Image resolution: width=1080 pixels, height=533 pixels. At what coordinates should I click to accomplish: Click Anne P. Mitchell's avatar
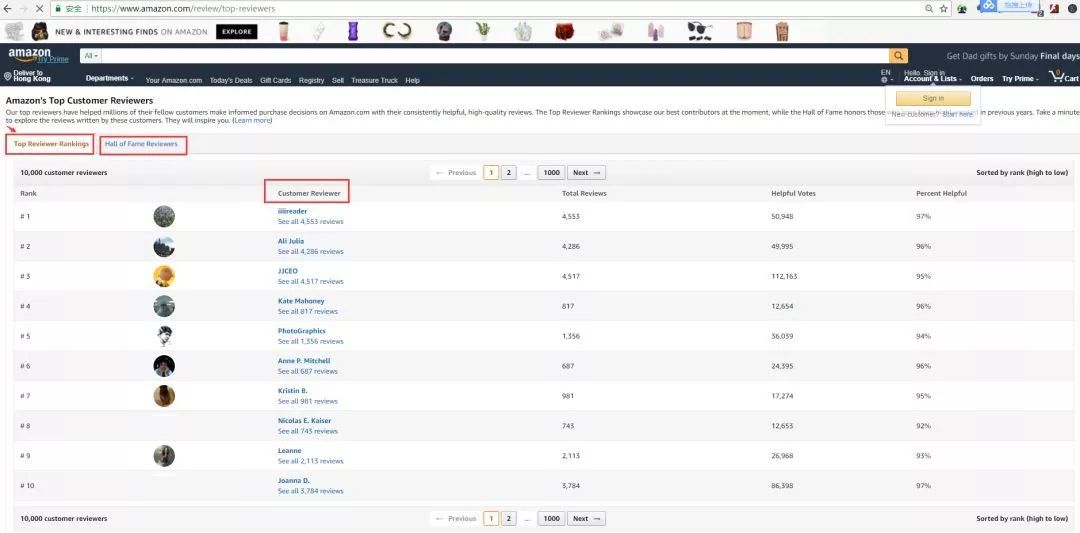coord(164,366)
